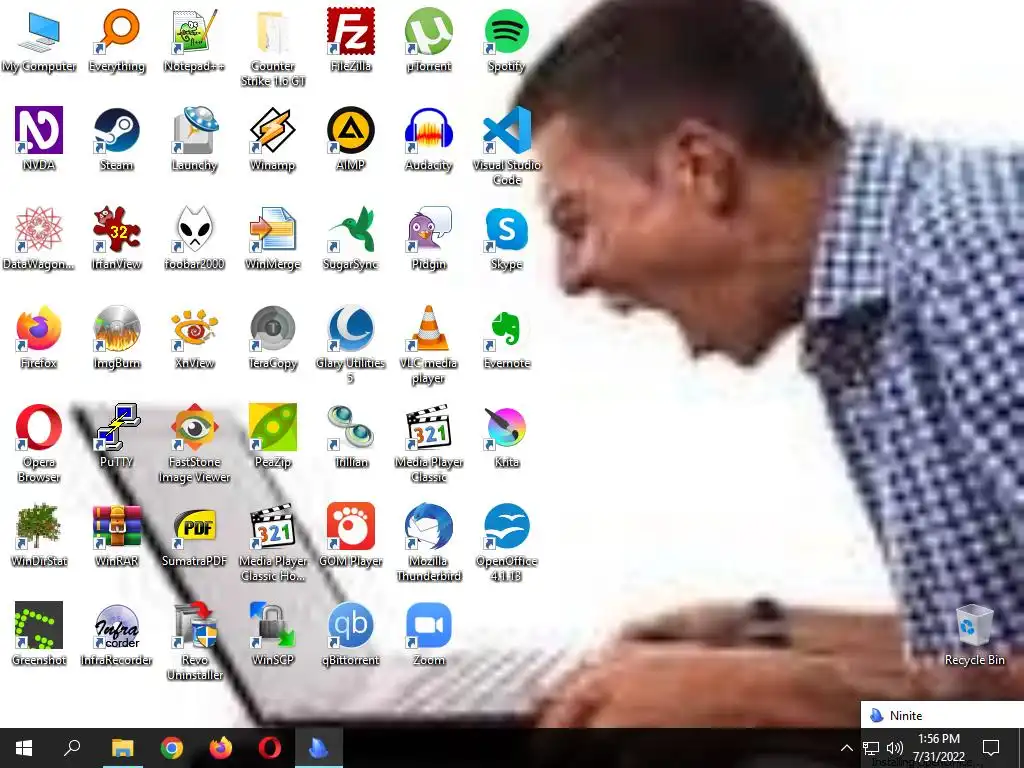
Task: Select the Skype desktop shortcut
Action: 506,238
